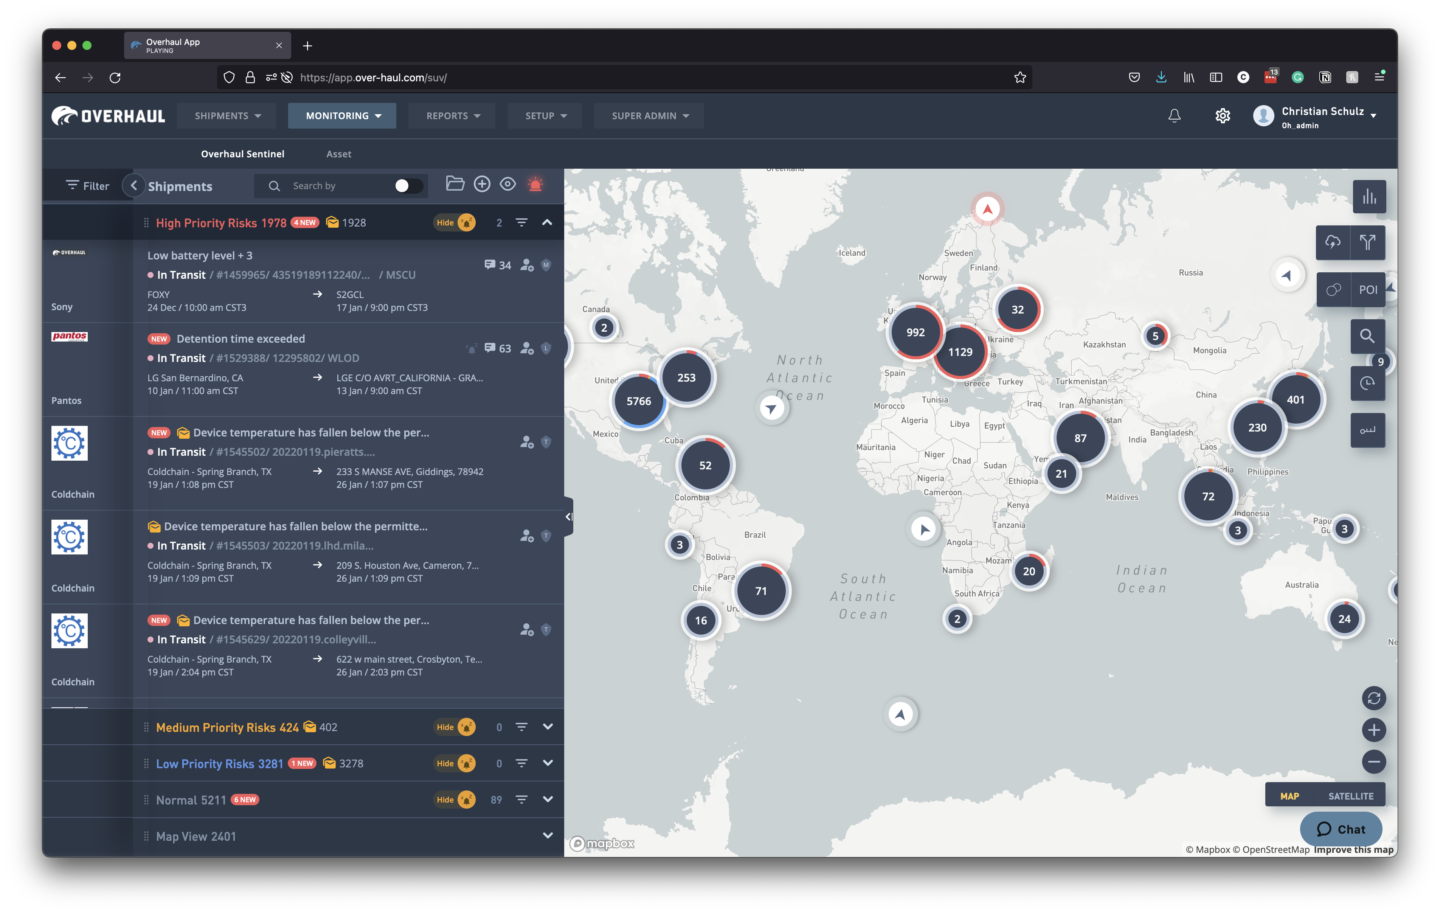Reload page with browser refresh button
Screen dimensions: 1440x913
point(115,77)
